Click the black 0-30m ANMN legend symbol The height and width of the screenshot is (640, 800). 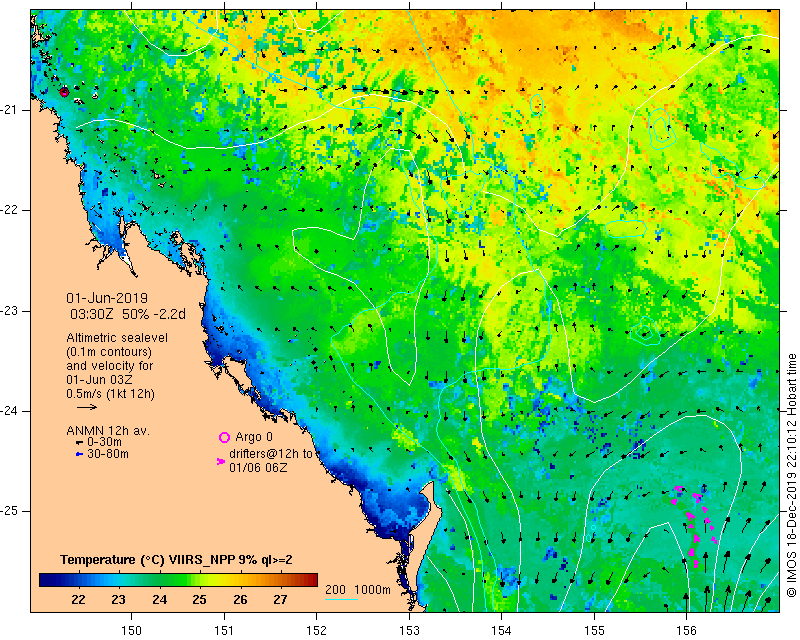(79, 442)
